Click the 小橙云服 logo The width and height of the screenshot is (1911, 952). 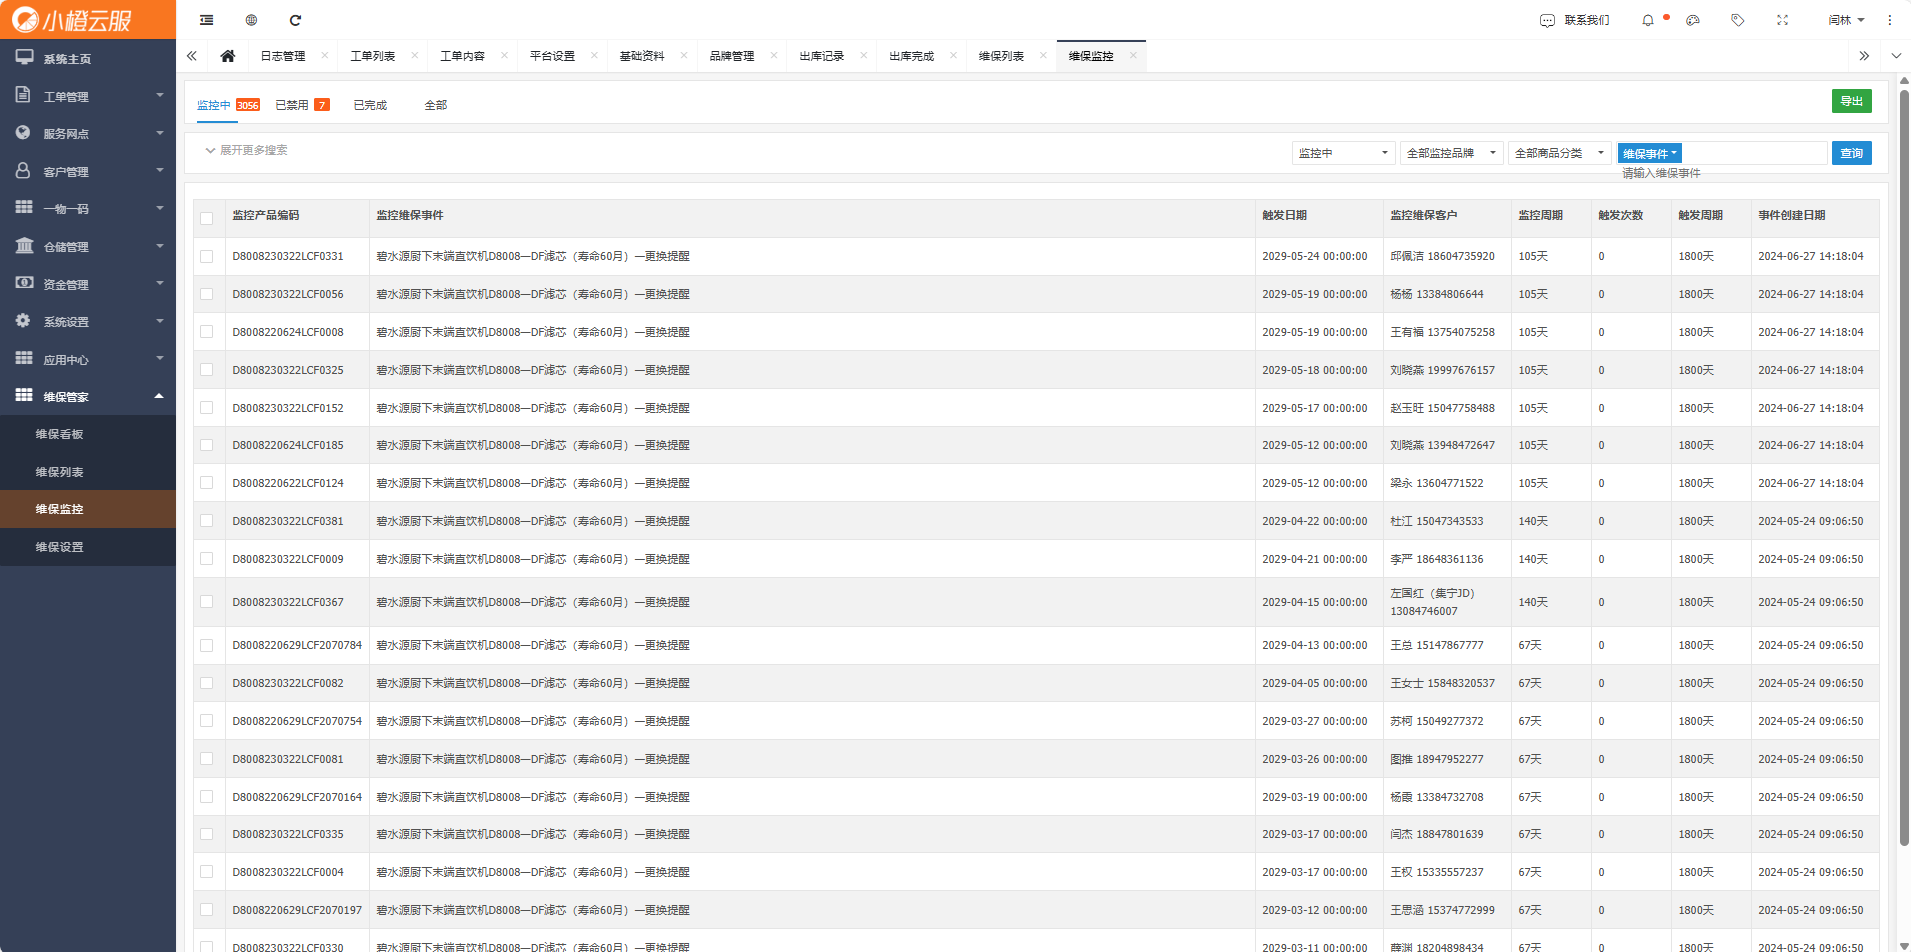coord(72,20)
